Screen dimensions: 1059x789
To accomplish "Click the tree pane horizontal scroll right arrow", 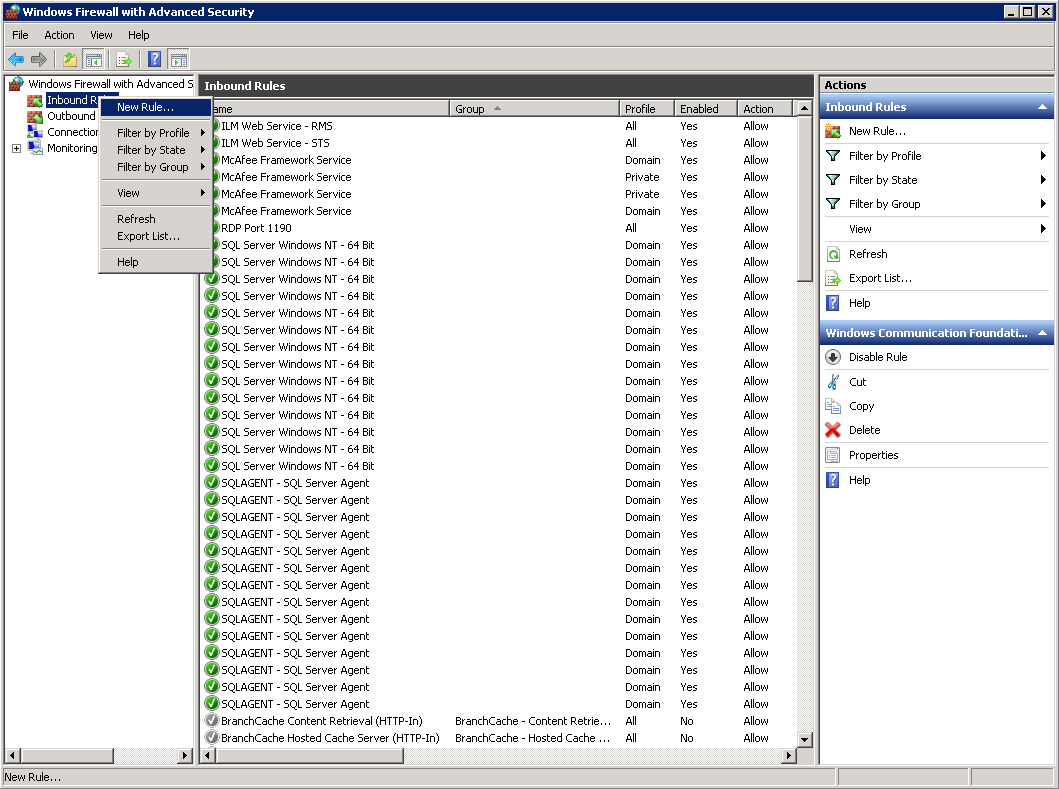I will pos(185,755).
